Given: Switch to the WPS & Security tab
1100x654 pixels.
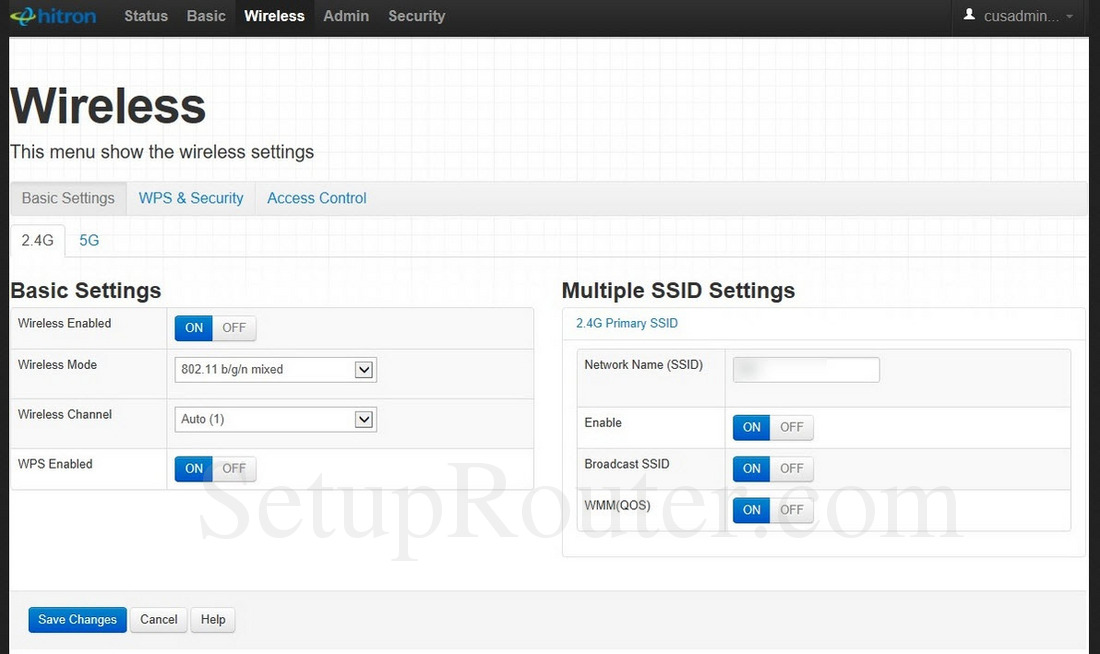Looking at the screenshot, I should click(x=190, y=197).
